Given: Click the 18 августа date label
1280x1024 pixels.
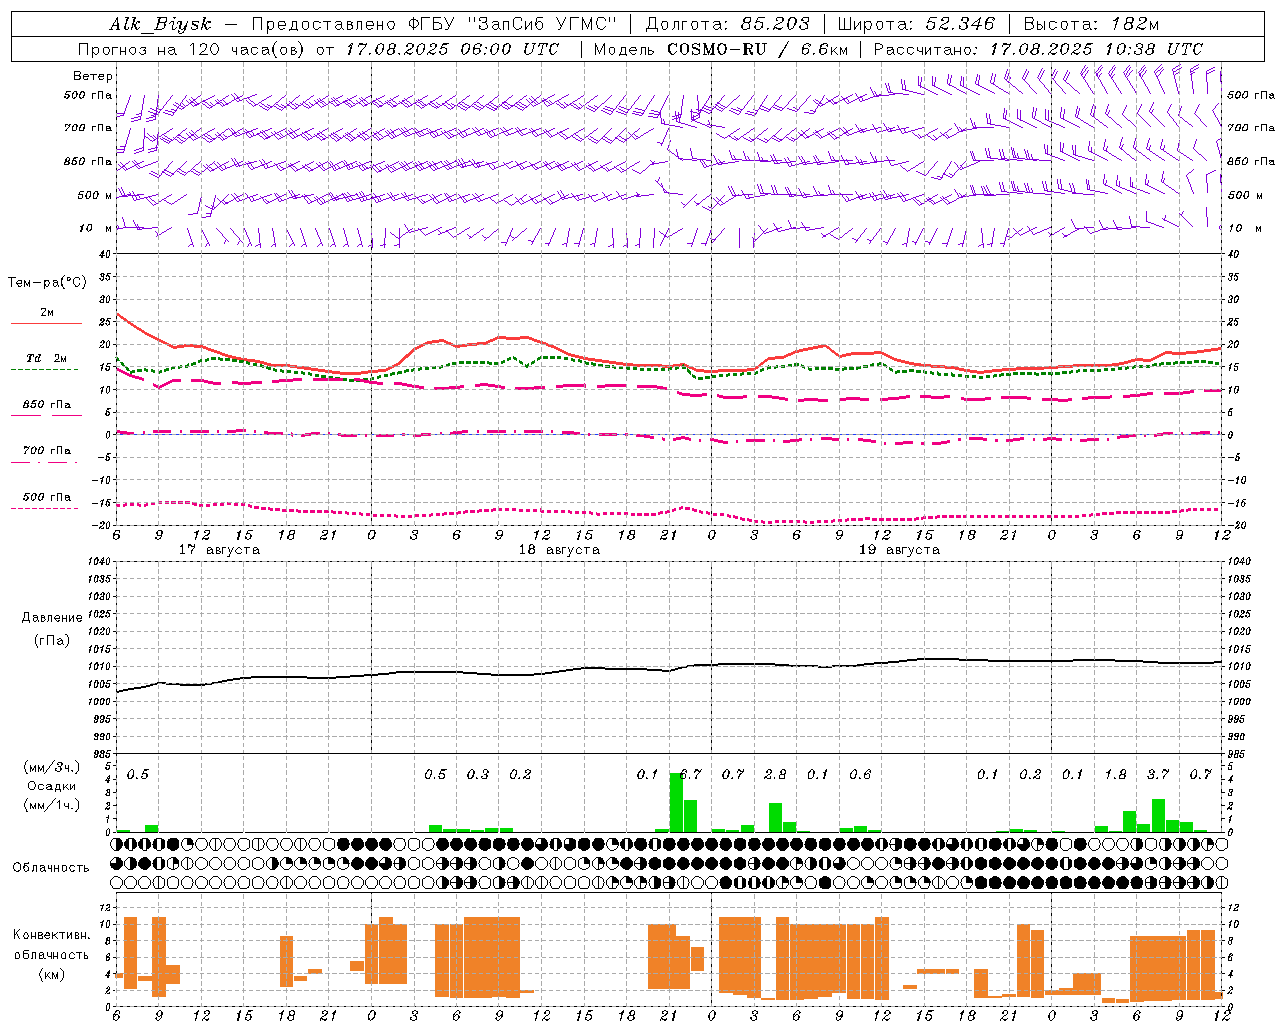Looking at the screenshot, I should (x=559, y=550).
